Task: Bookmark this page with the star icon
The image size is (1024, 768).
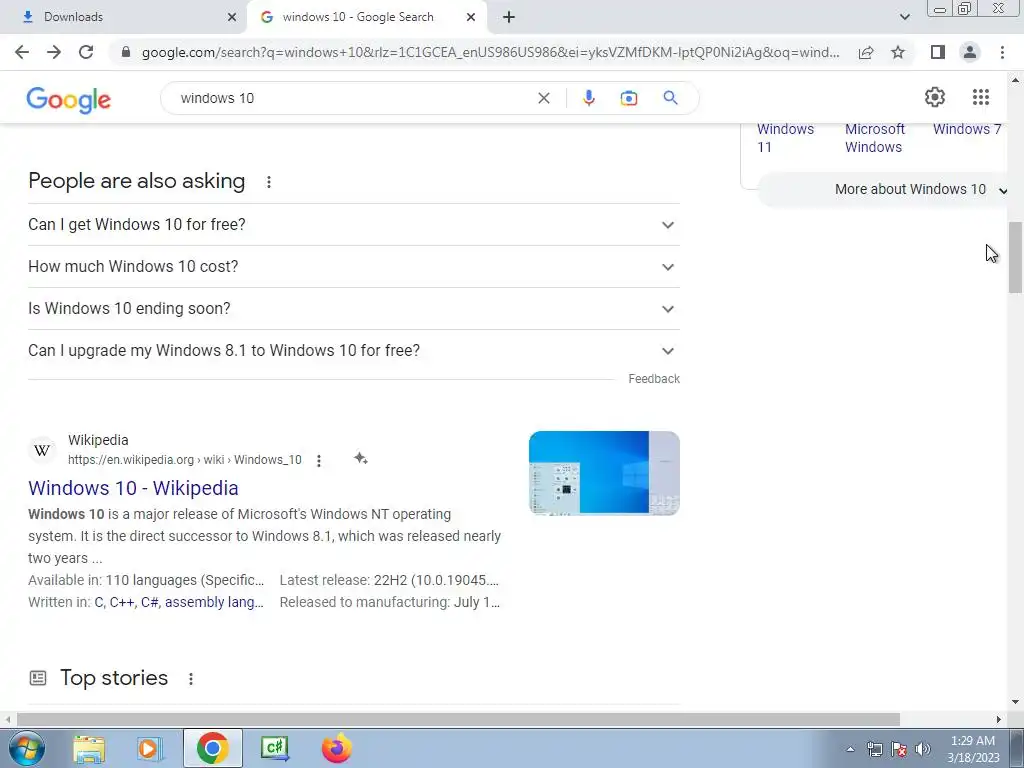Action: pyautogui.click(x=898, y=52)
